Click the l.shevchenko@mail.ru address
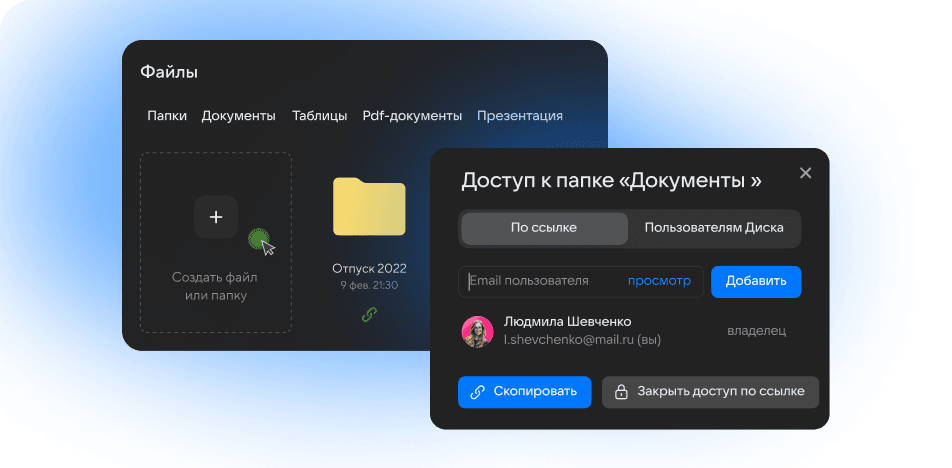 coord(569,340)
